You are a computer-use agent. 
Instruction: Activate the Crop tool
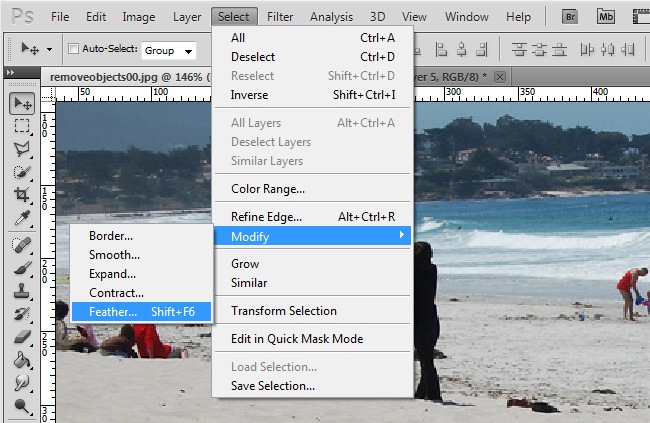tap(21, 195)
